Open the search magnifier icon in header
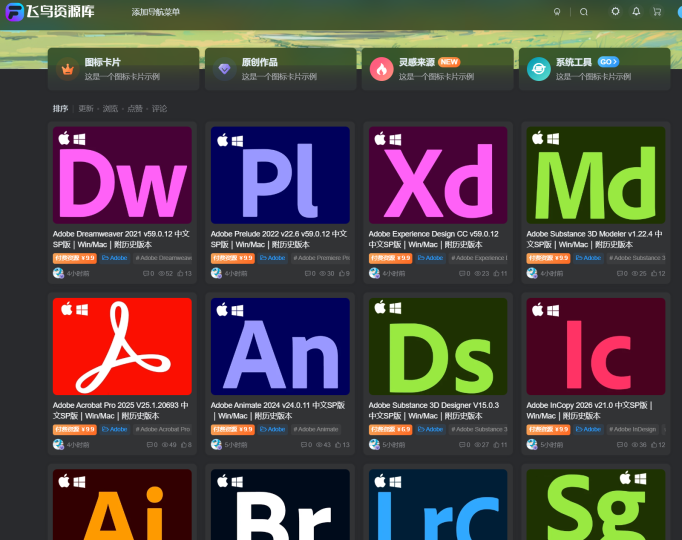682x540 pixels. 584,12
